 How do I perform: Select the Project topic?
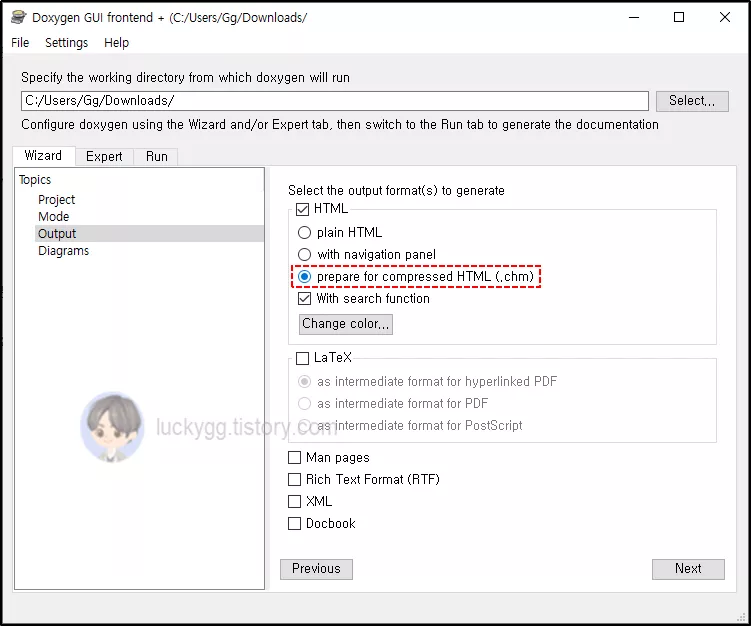click(57, 200)
